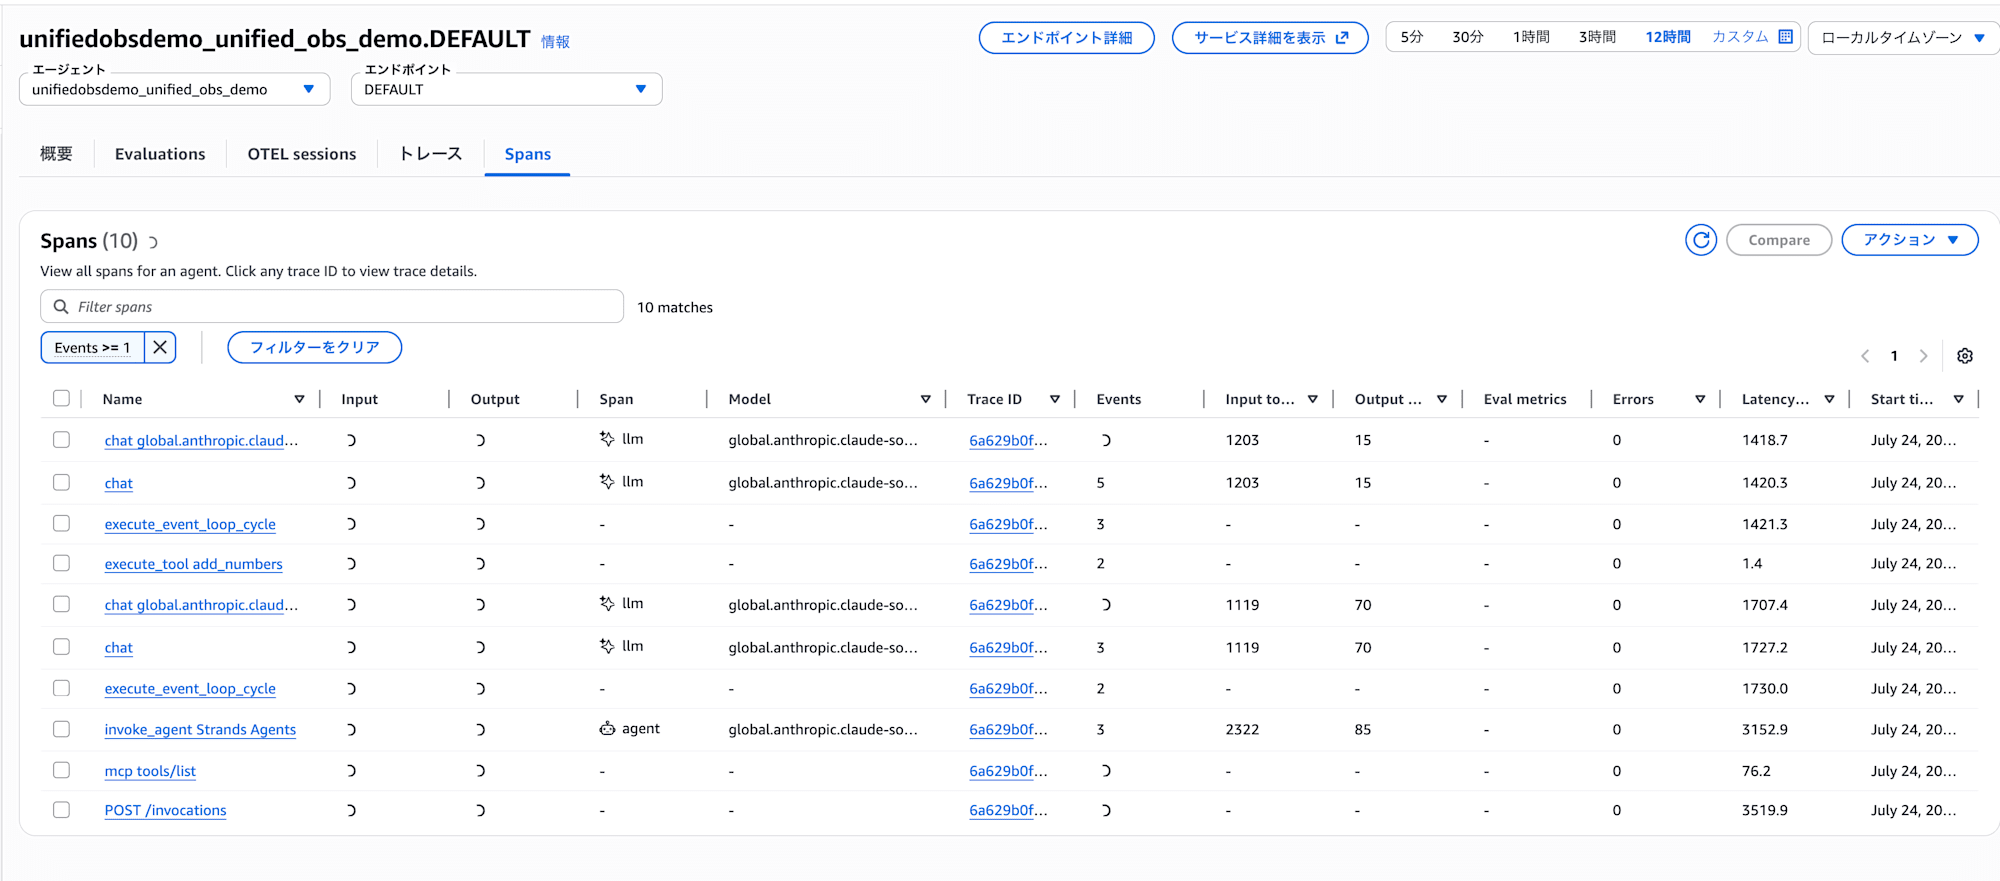Click latency value 3519.9
The width and height of the screenshot is (2000, 881).
point(1765,811)
